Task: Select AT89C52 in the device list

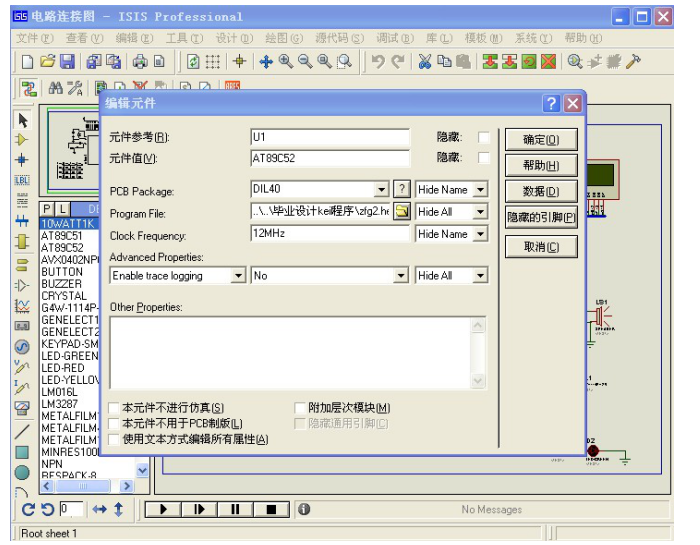Action: [x=62, y=248]
